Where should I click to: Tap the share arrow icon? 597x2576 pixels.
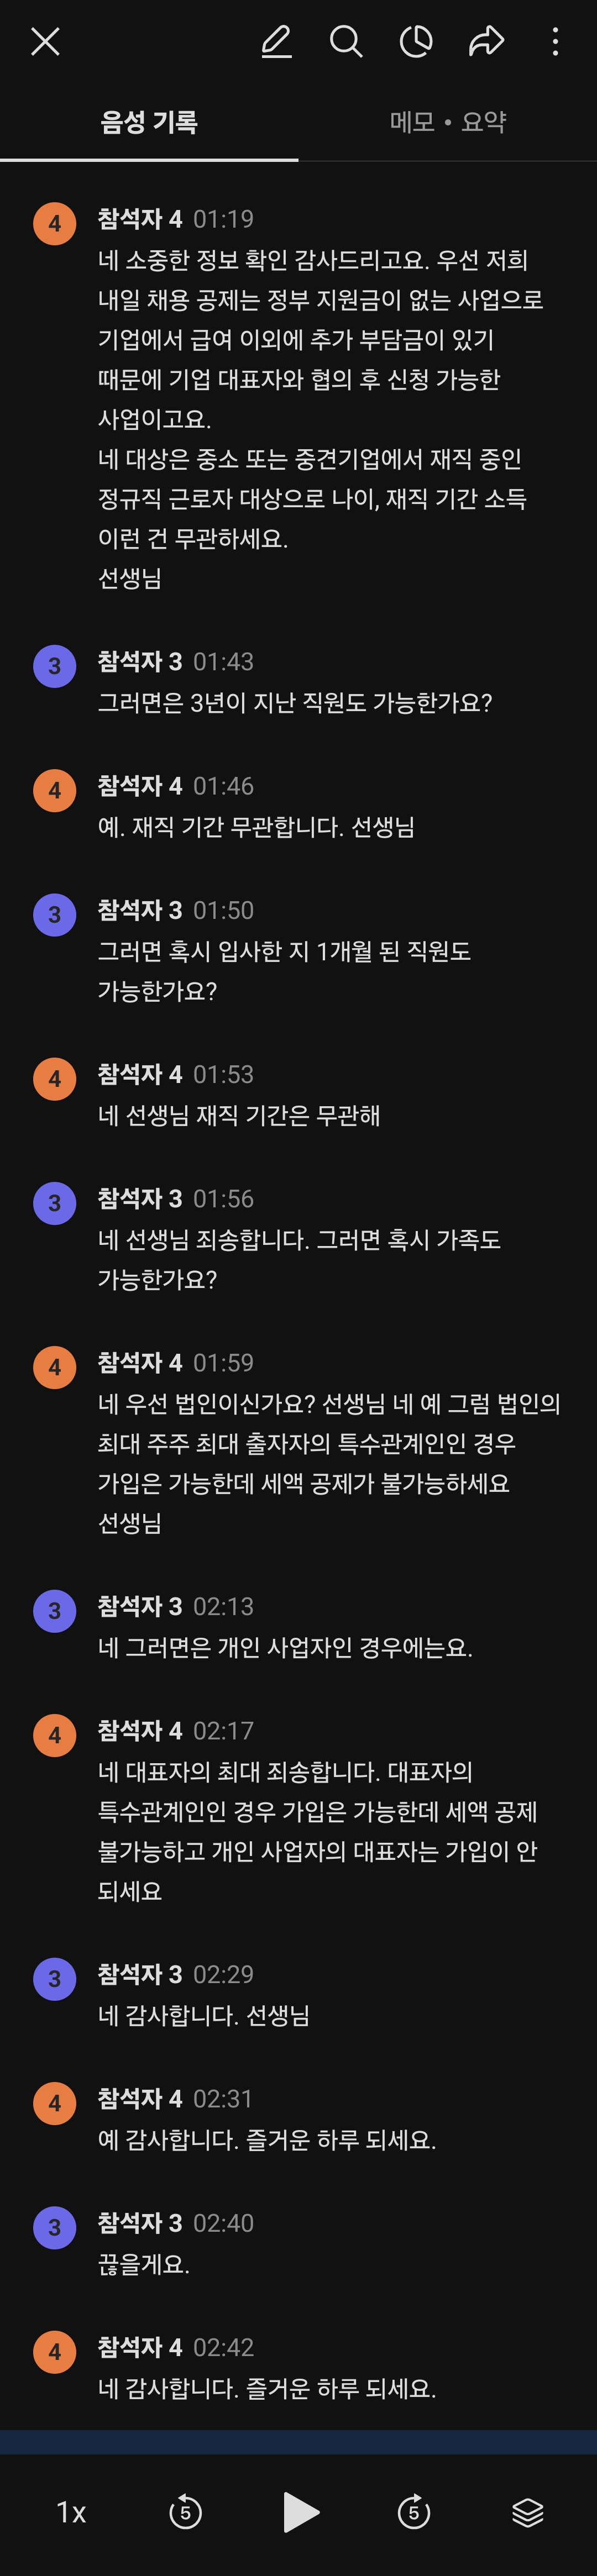coord(486,42)
